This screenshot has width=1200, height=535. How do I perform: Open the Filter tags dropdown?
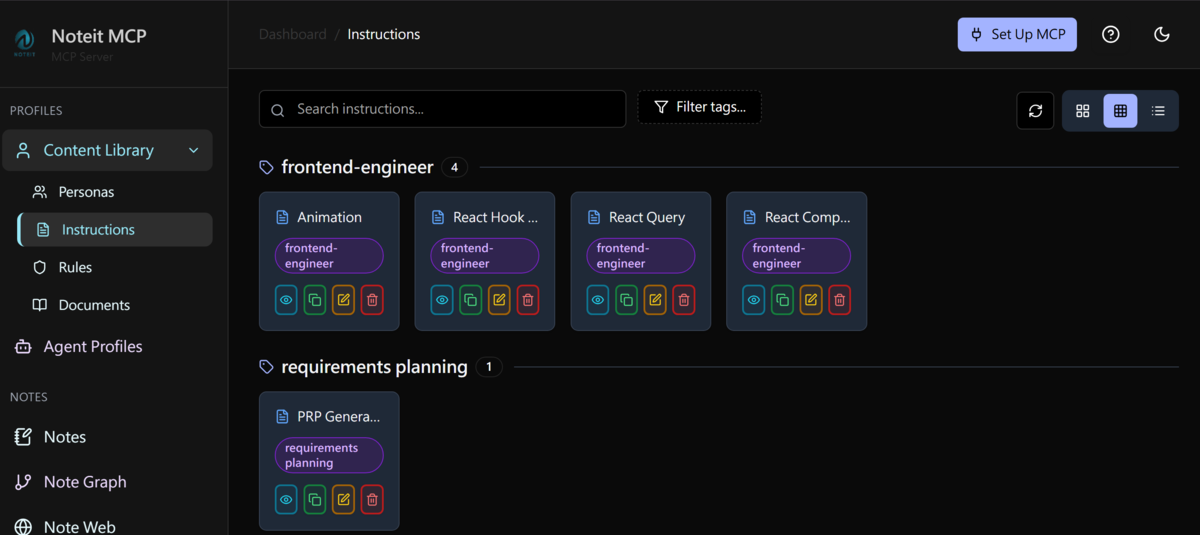[x=699, y=108]
